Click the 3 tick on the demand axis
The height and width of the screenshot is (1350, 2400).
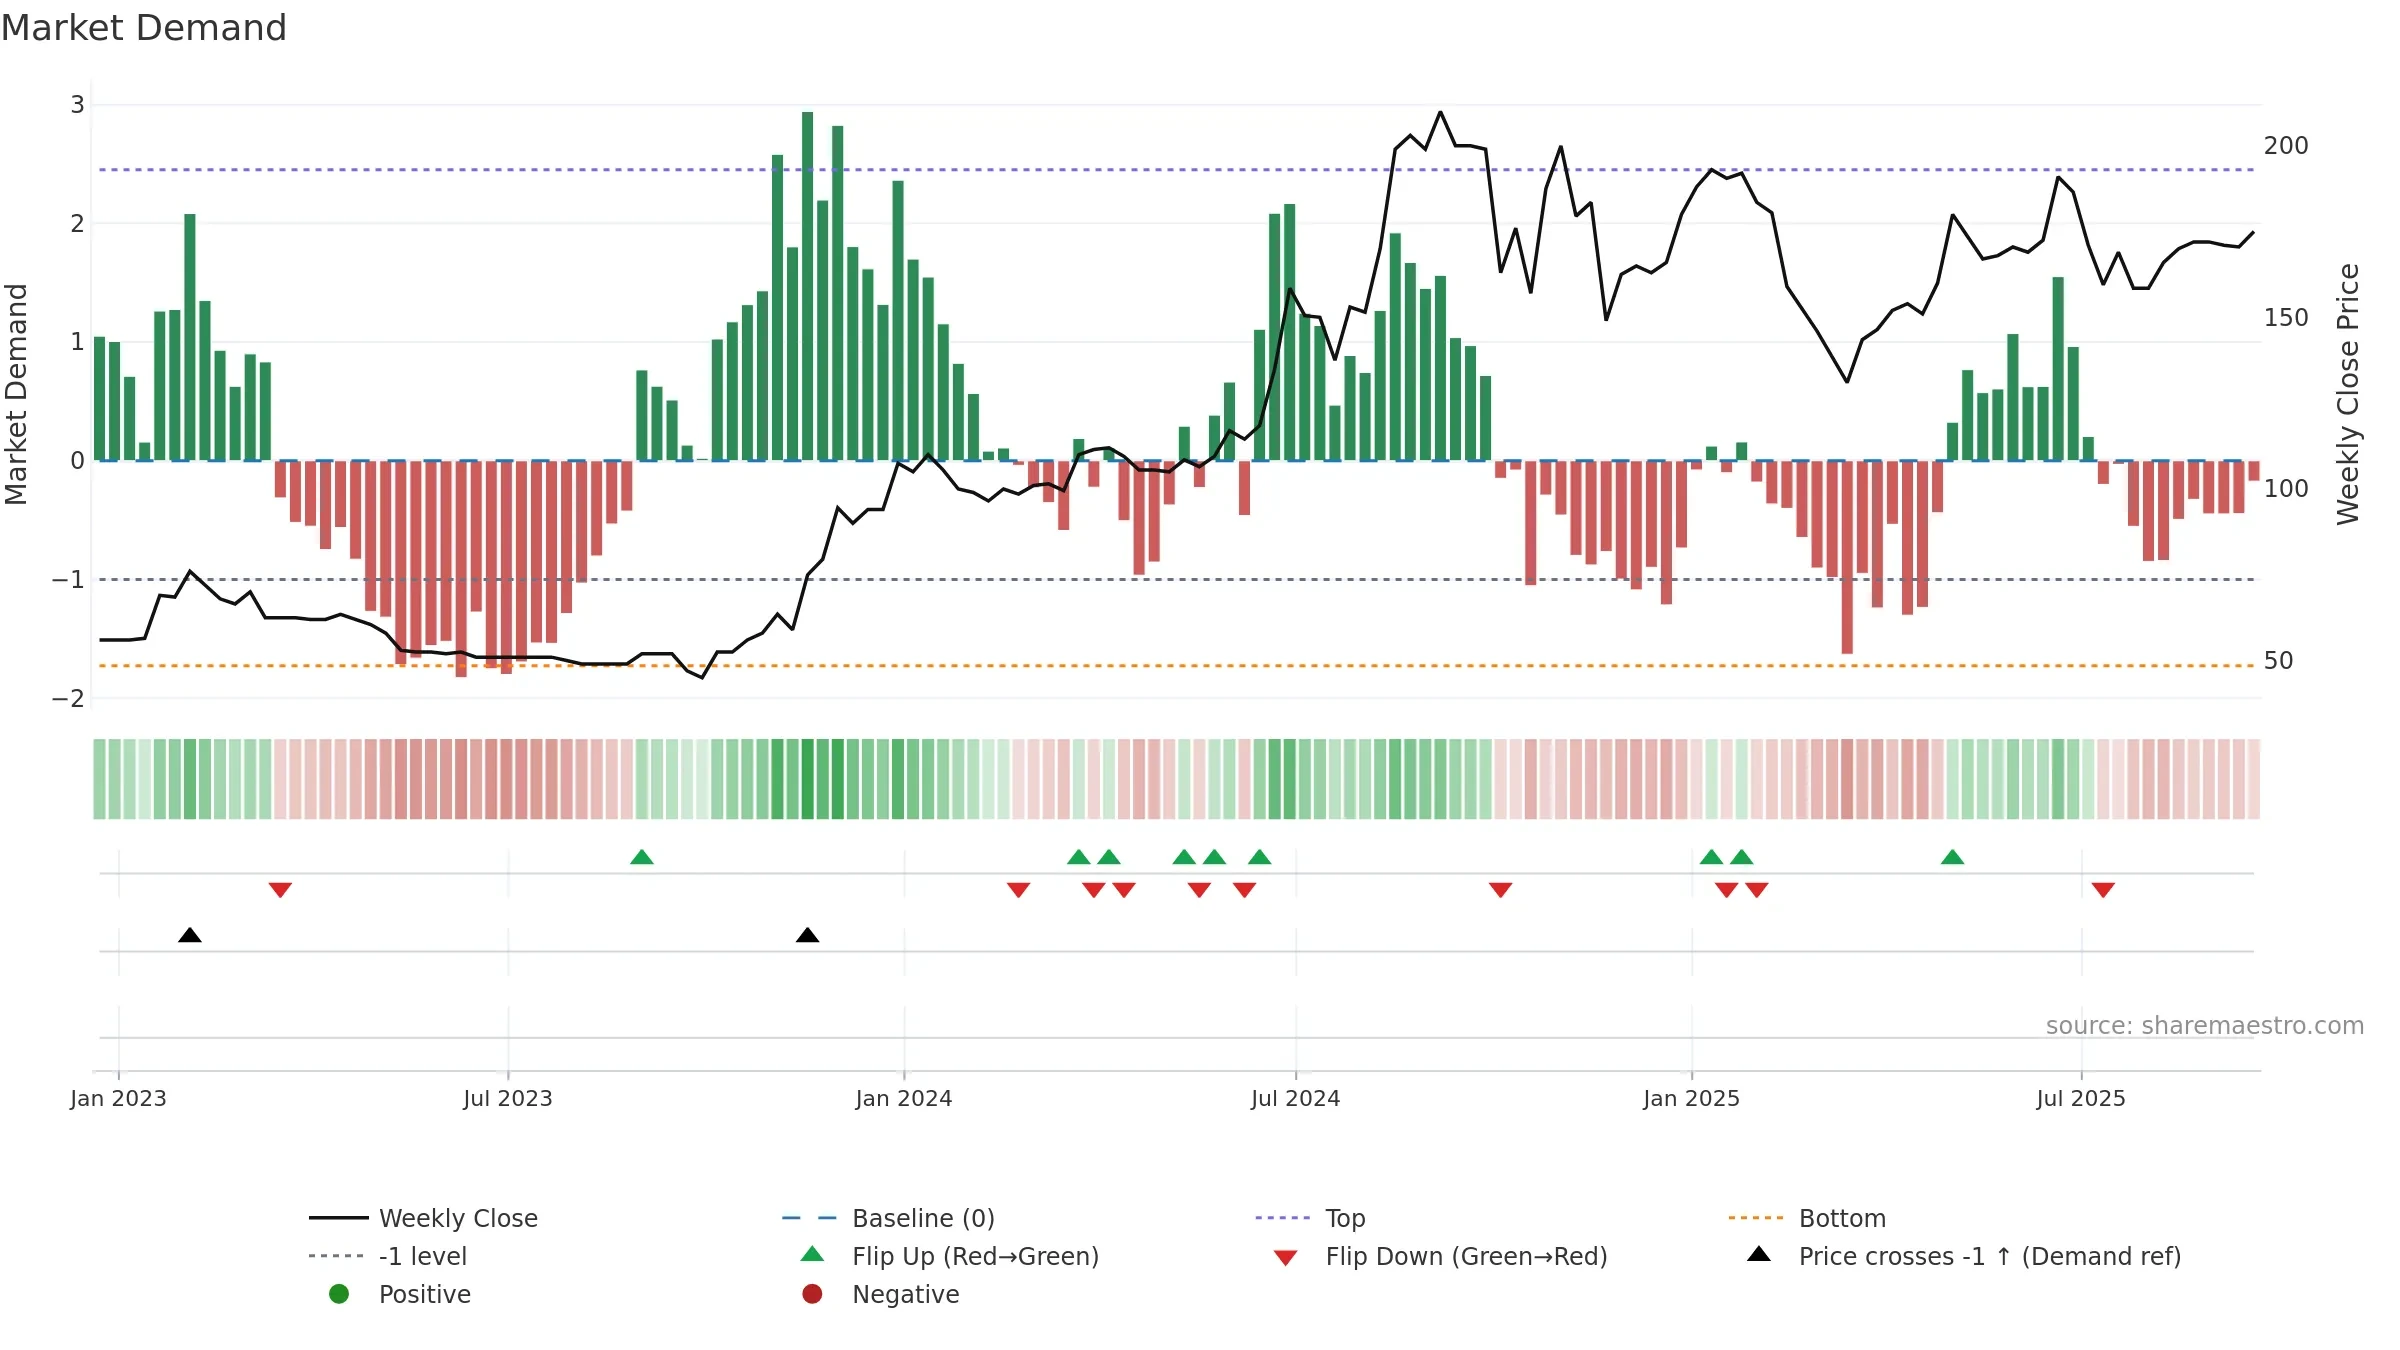(77, 105)
